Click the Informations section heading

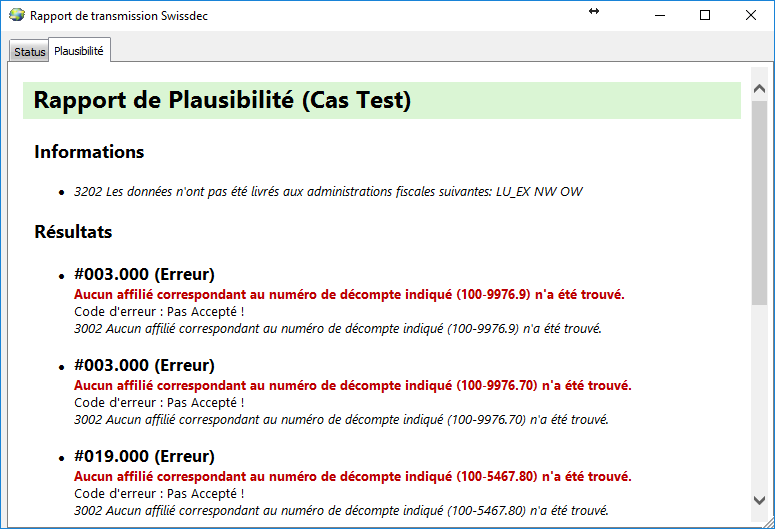pos(89,152)
